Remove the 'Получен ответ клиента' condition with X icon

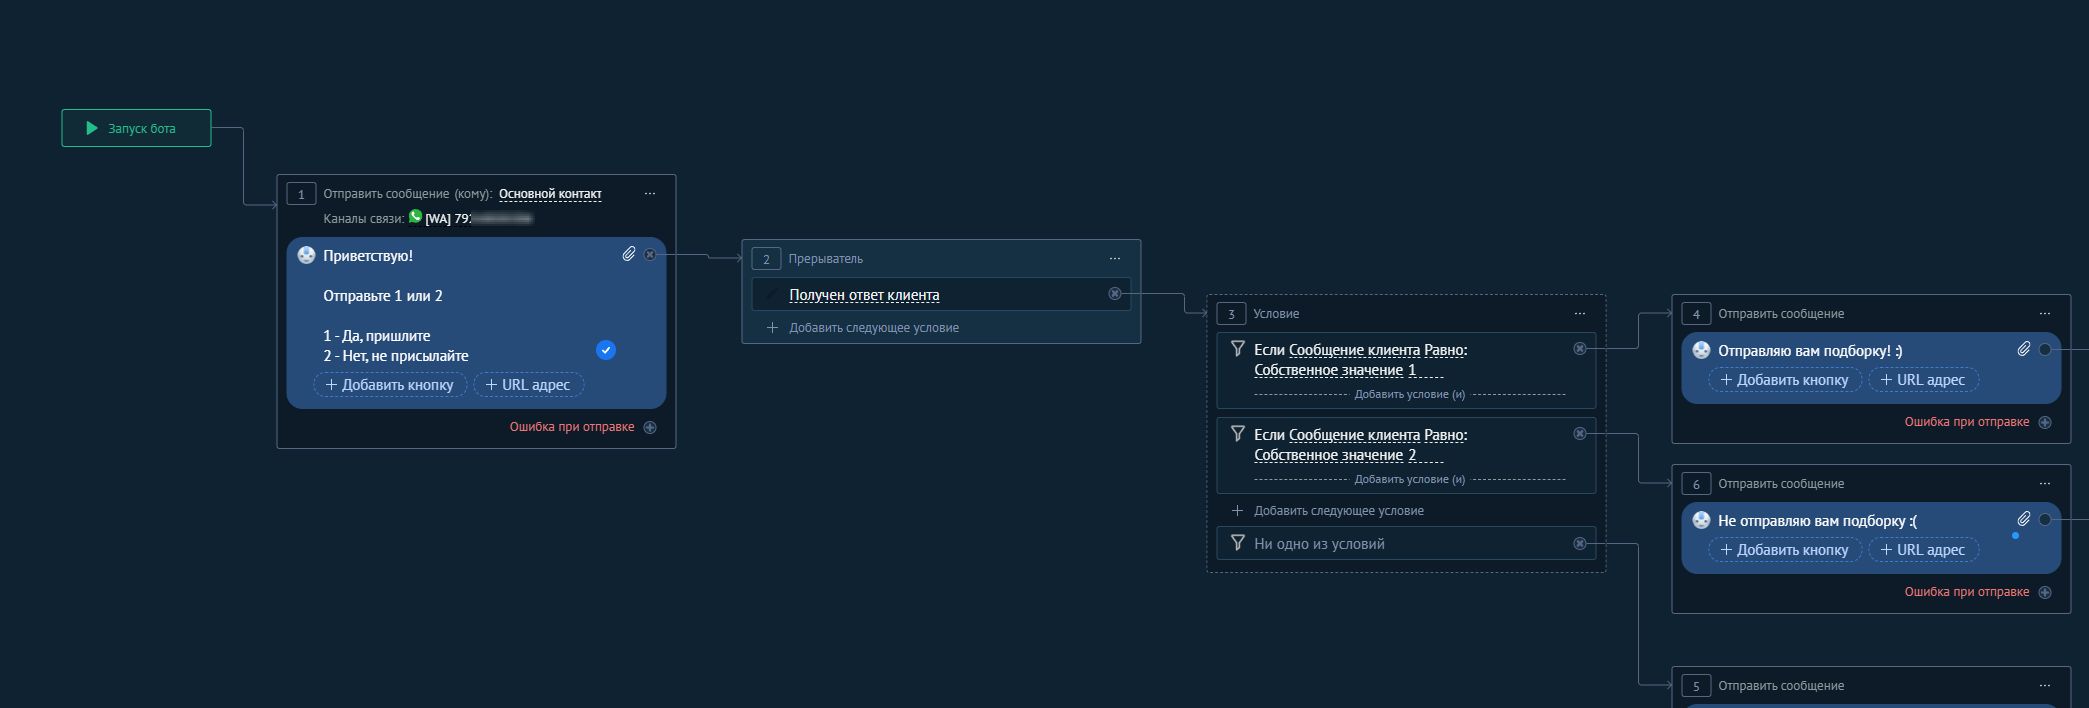(x=1115, y=294)
